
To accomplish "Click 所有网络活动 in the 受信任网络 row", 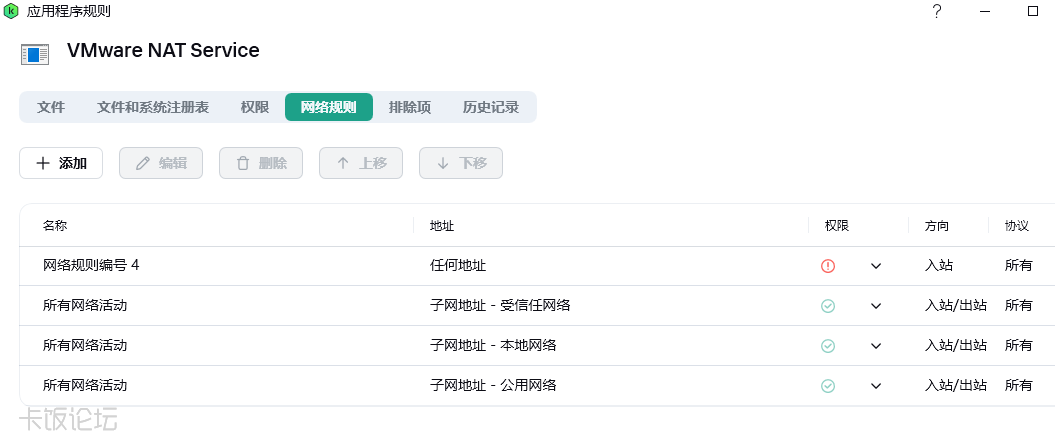I will point(85,306).
